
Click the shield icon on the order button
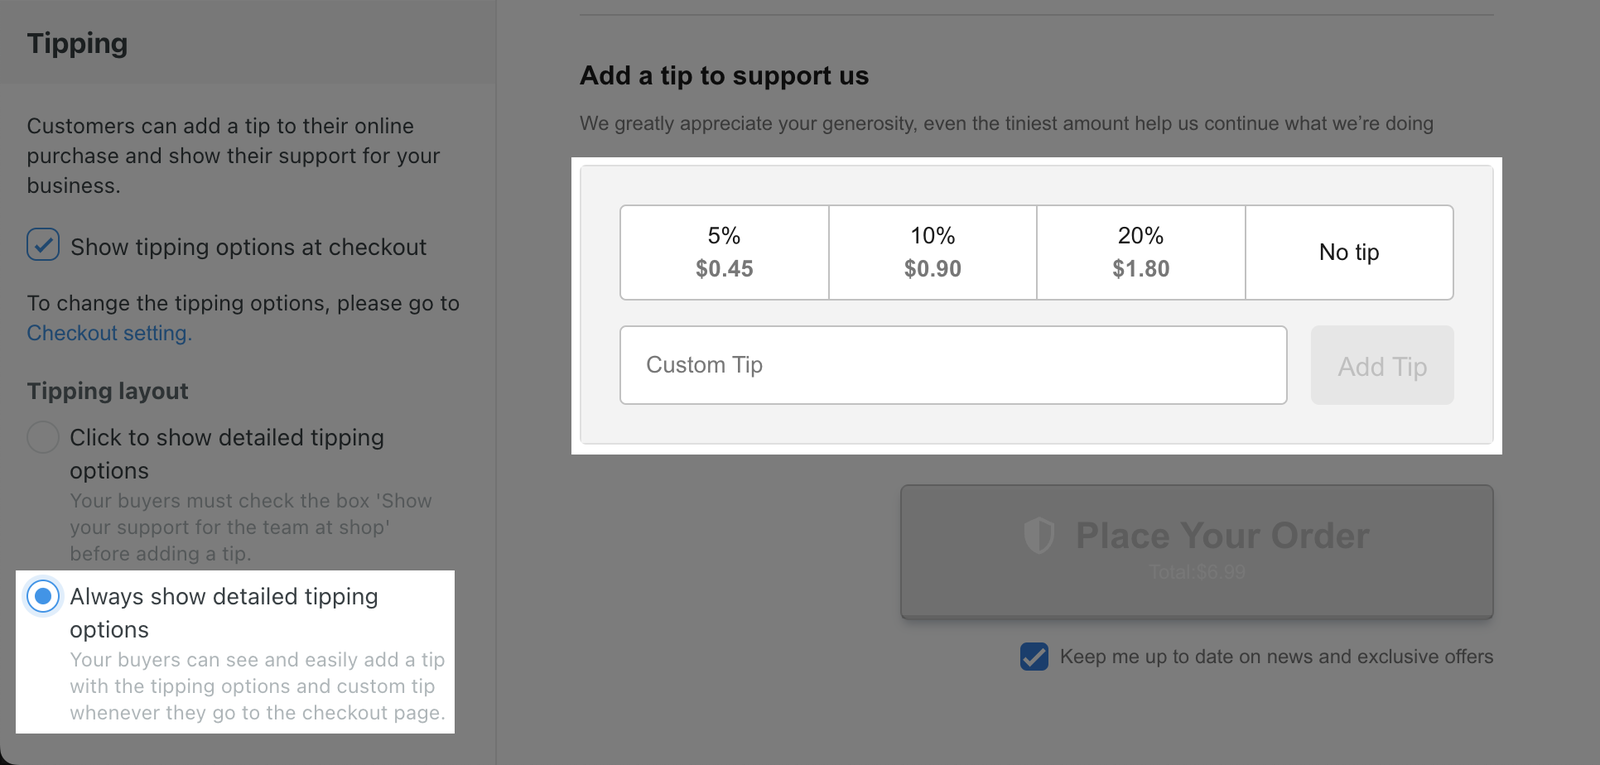[1039, 536]
